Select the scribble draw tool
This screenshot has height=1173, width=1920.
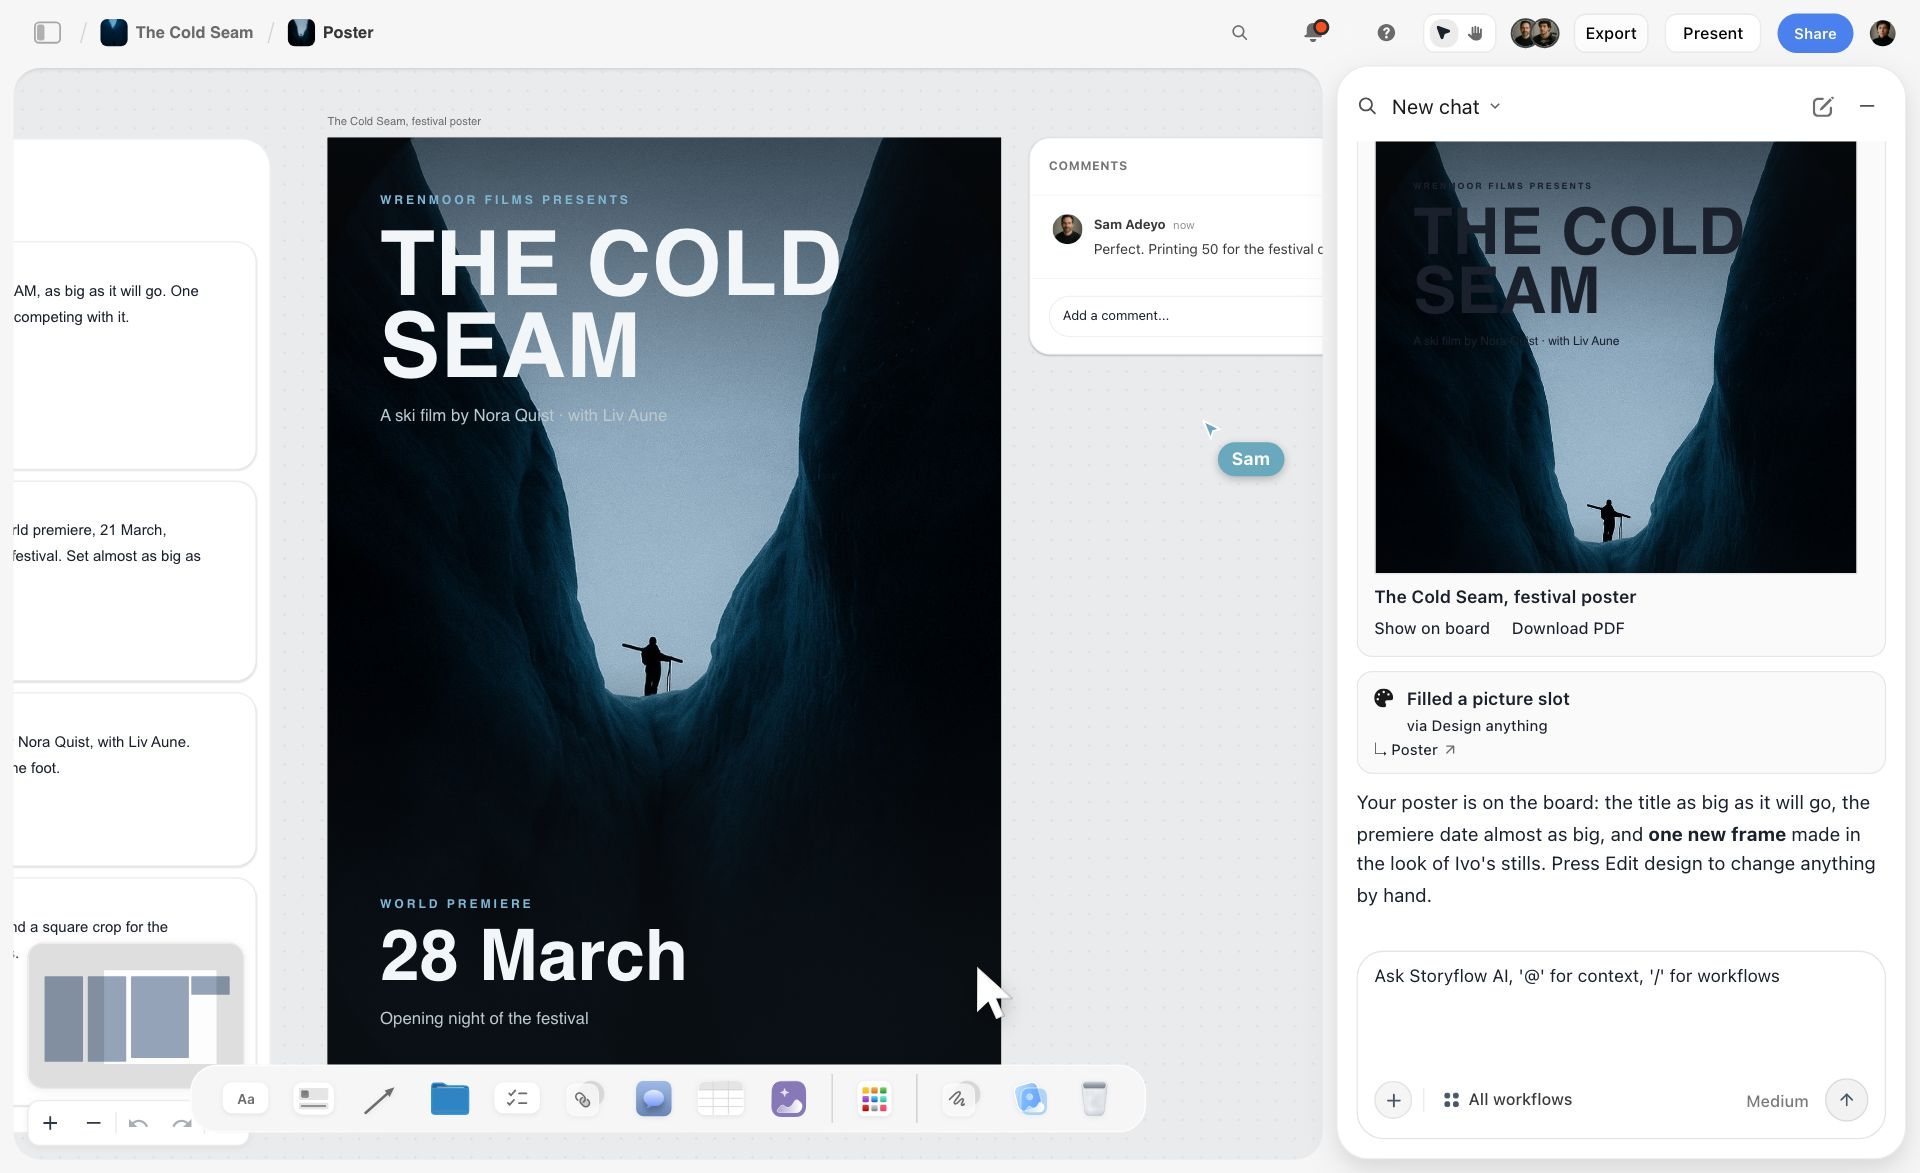click(x=959, y=1099)
